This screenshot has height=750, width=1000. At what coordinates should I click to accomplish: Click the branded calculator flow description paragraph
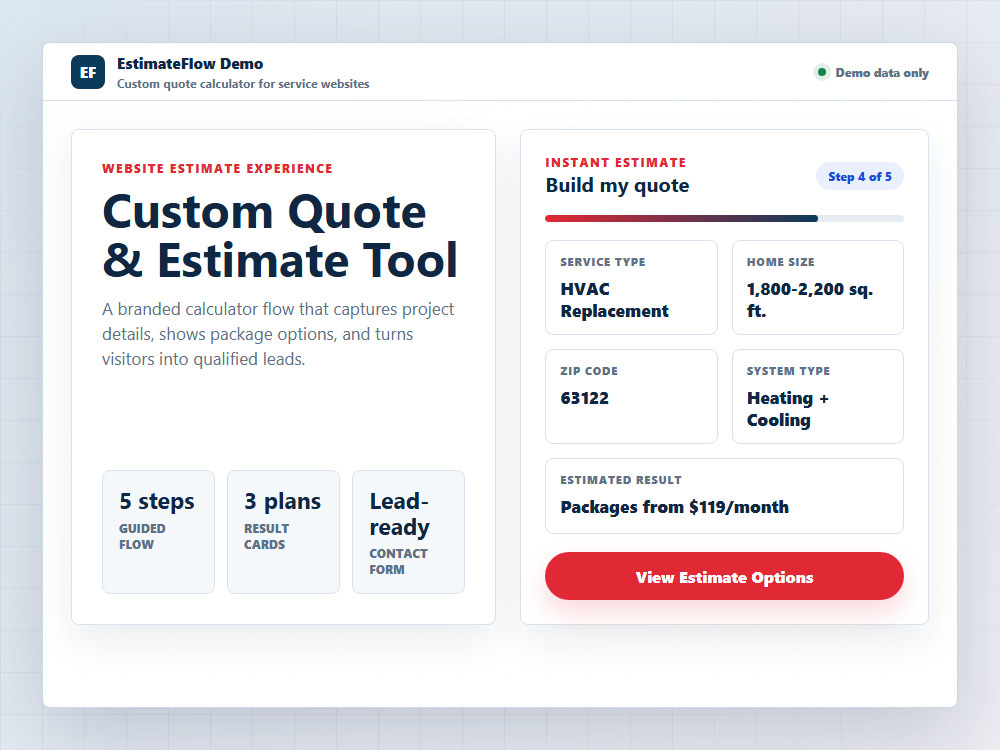pyautogui.click(x=278, y=334)
